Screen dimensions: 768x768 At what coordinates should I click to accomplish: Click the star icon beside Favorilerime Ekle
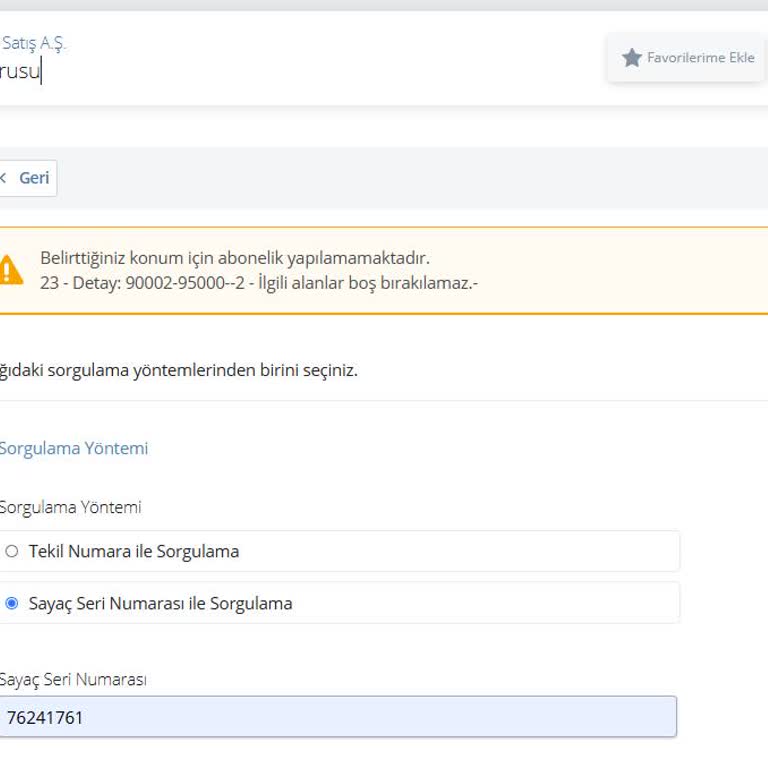tap(631, 58)
